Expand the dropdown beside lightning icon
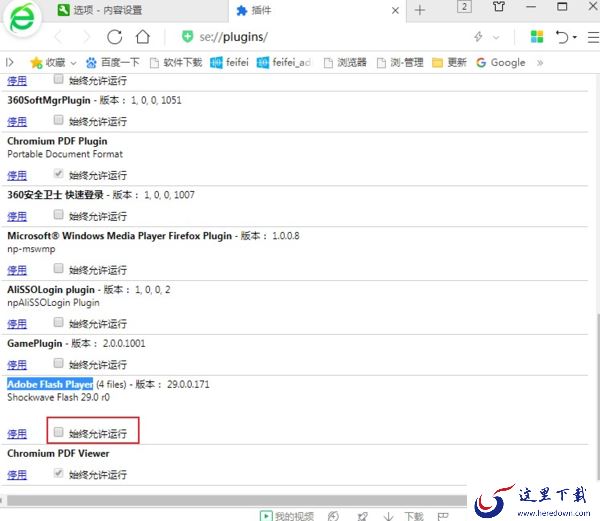600x521 pixels. (496, 37)
